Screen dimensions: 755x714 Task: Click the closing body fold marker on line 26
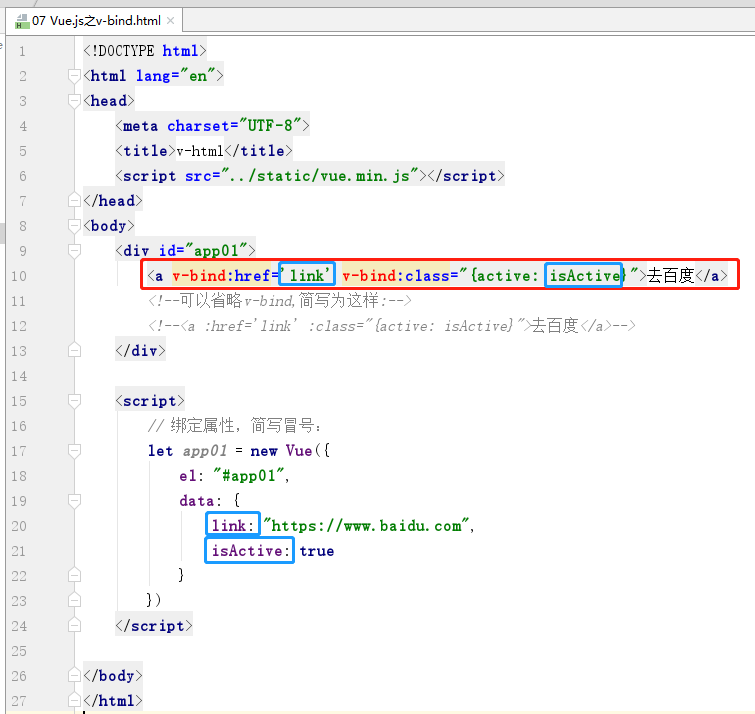74,675
